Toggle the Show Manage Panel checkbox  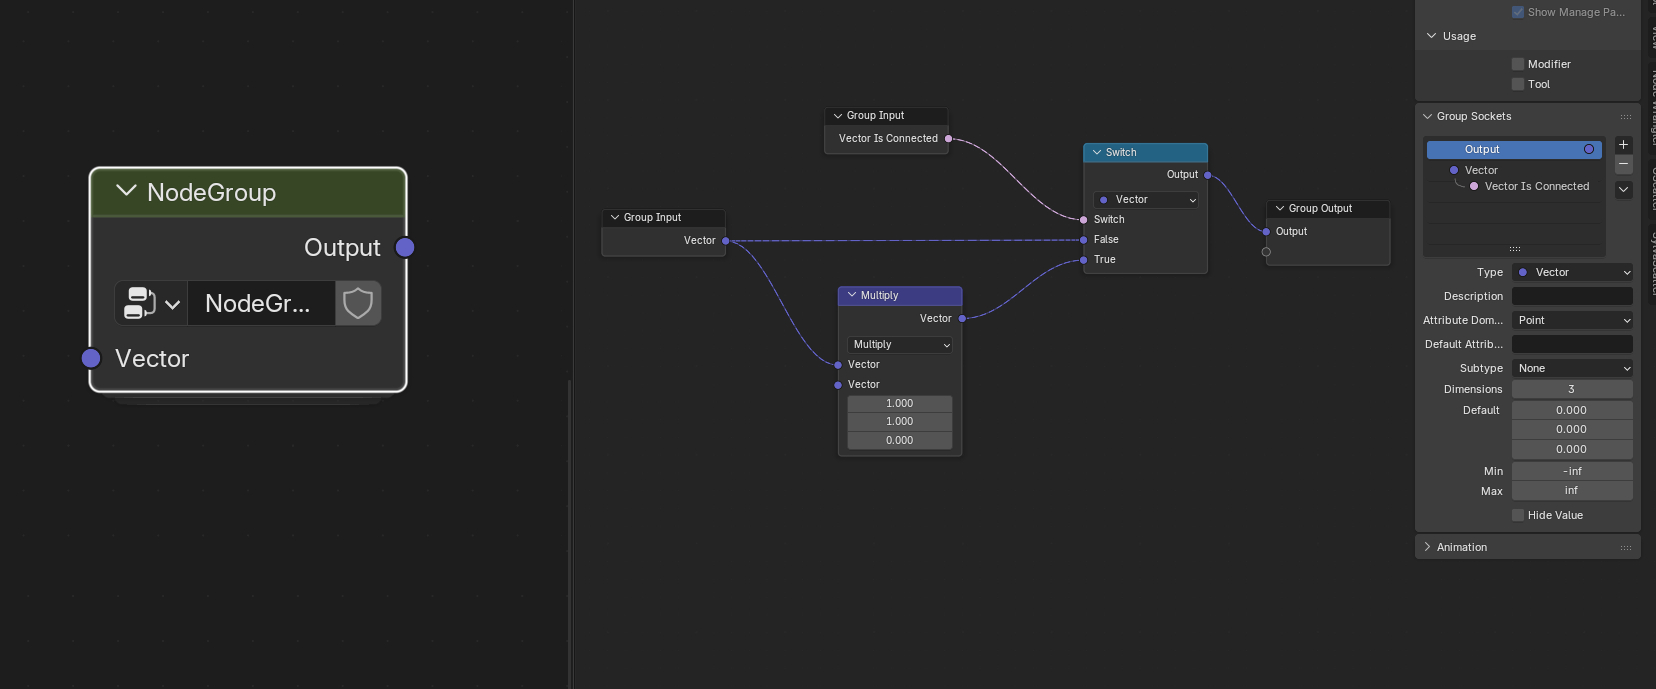pyautogui.click(x=1518, y=12)
